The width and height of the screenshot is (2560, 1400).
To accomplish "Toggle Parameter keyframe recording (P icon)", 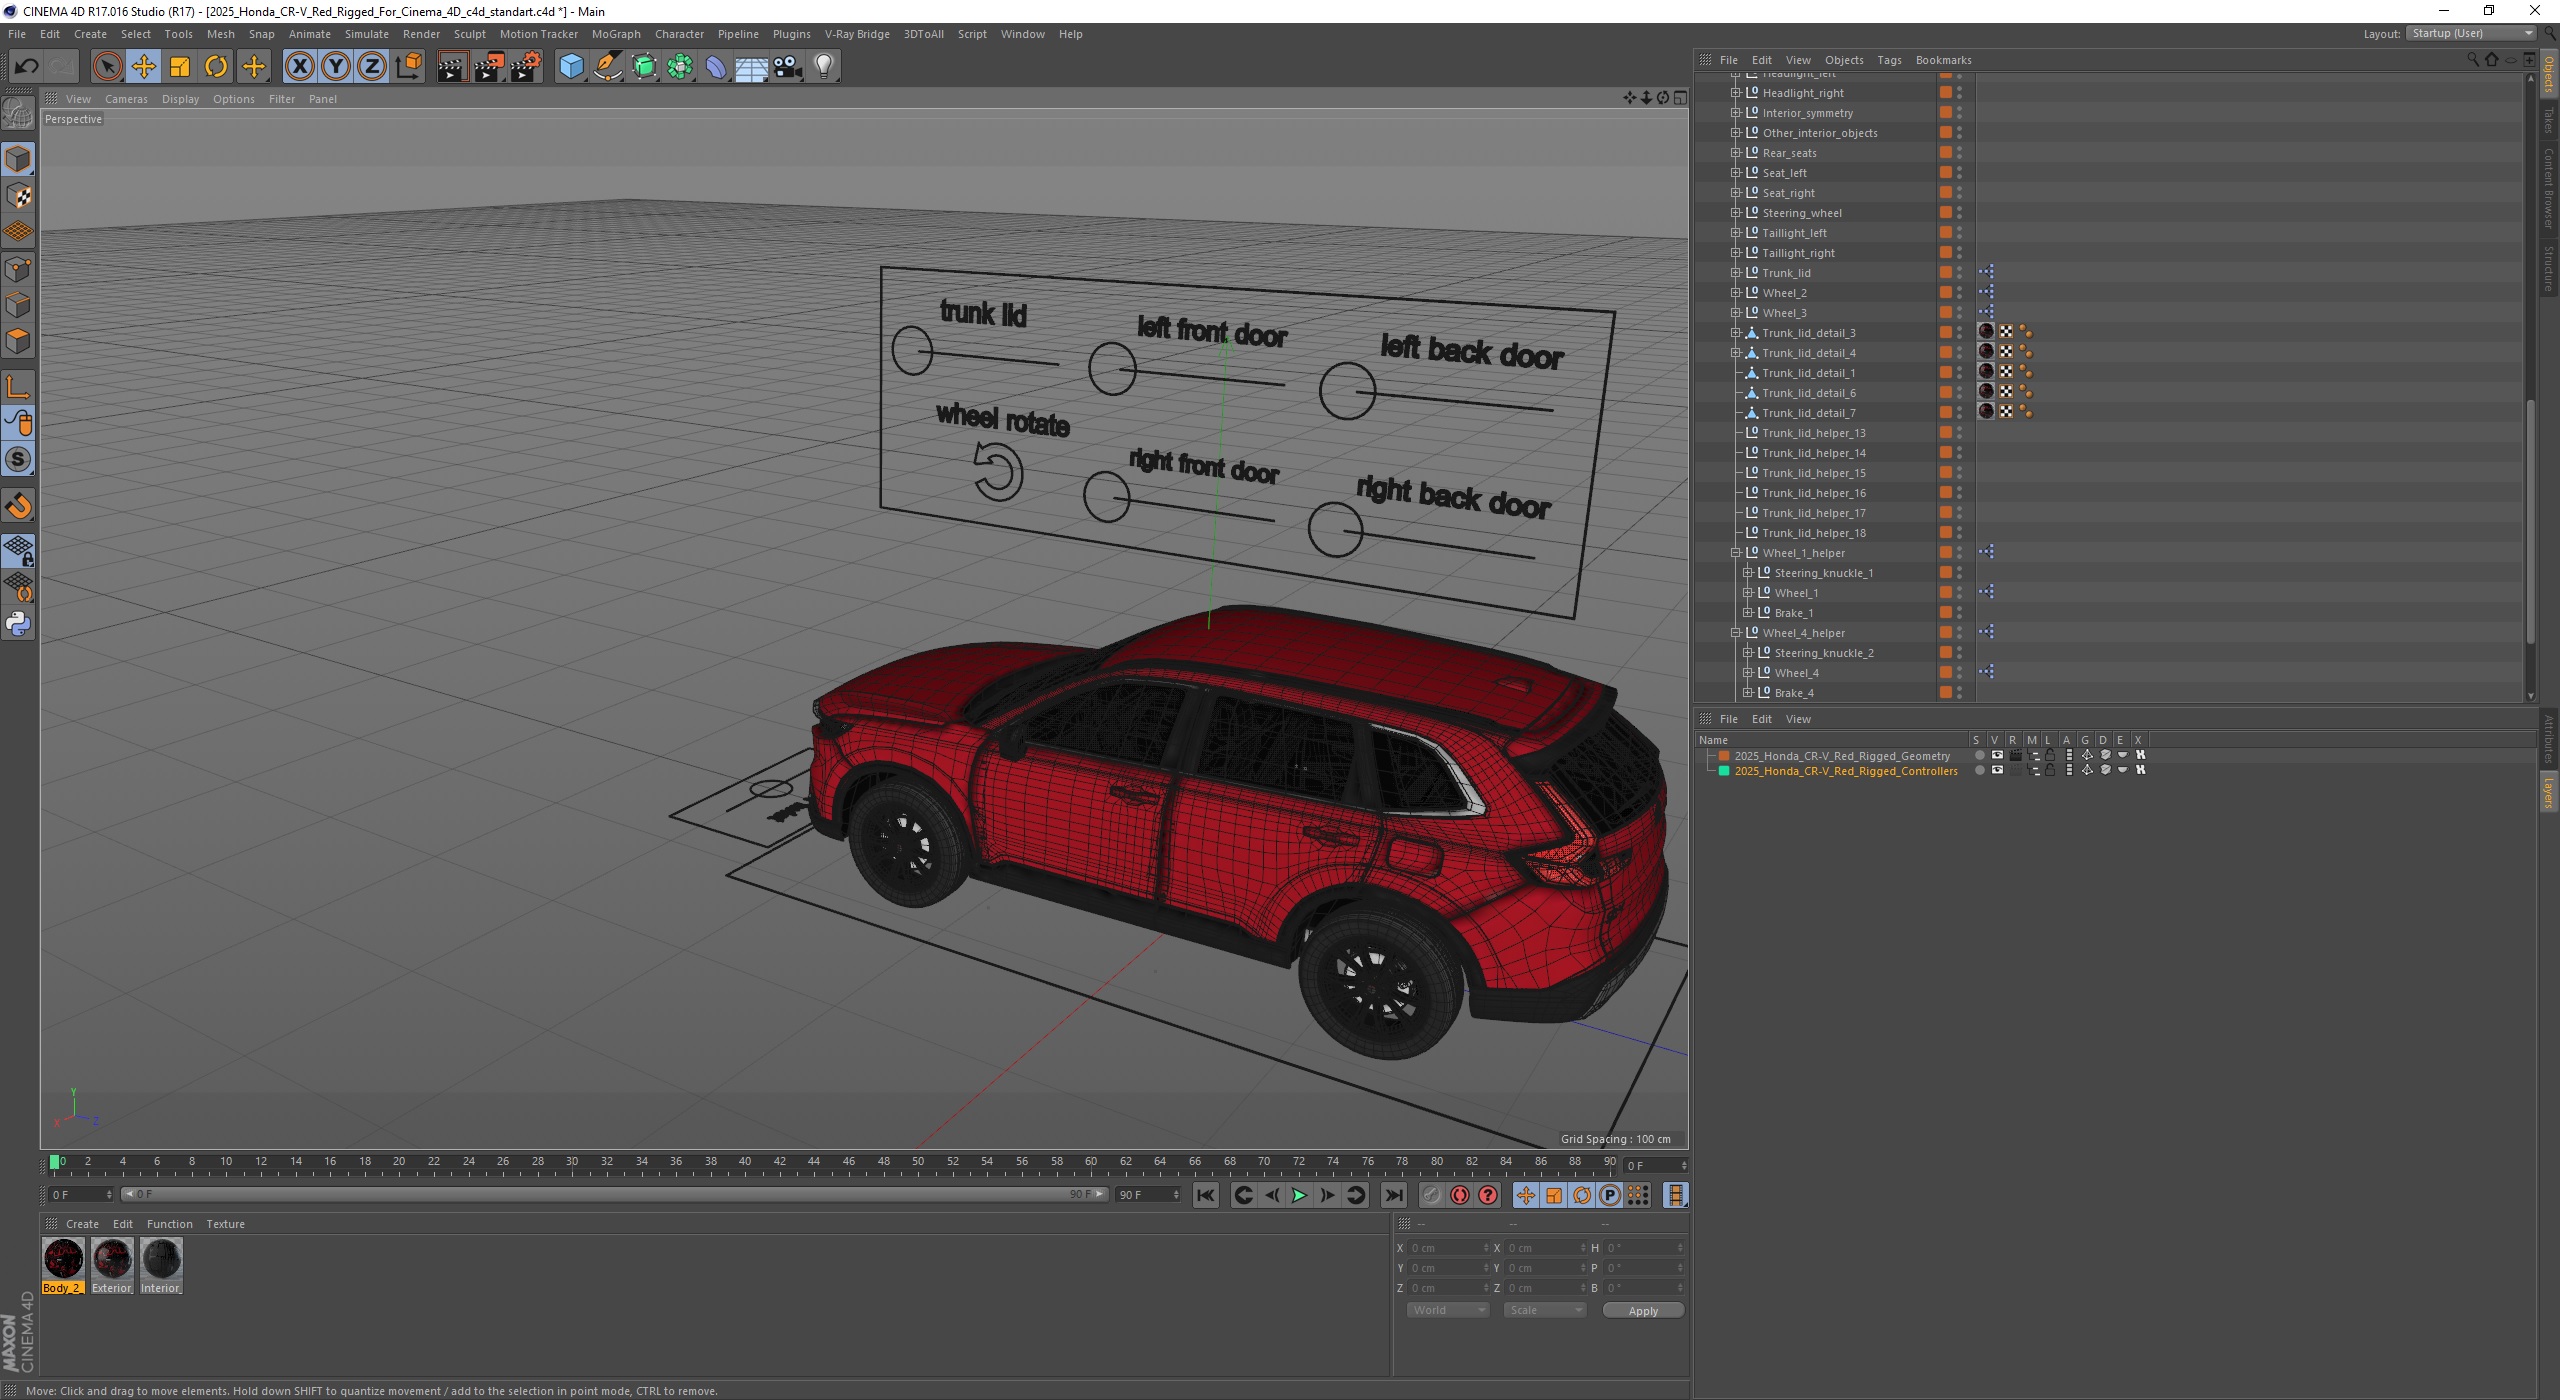I will pyautogui.click(x=1609, y=1195).
